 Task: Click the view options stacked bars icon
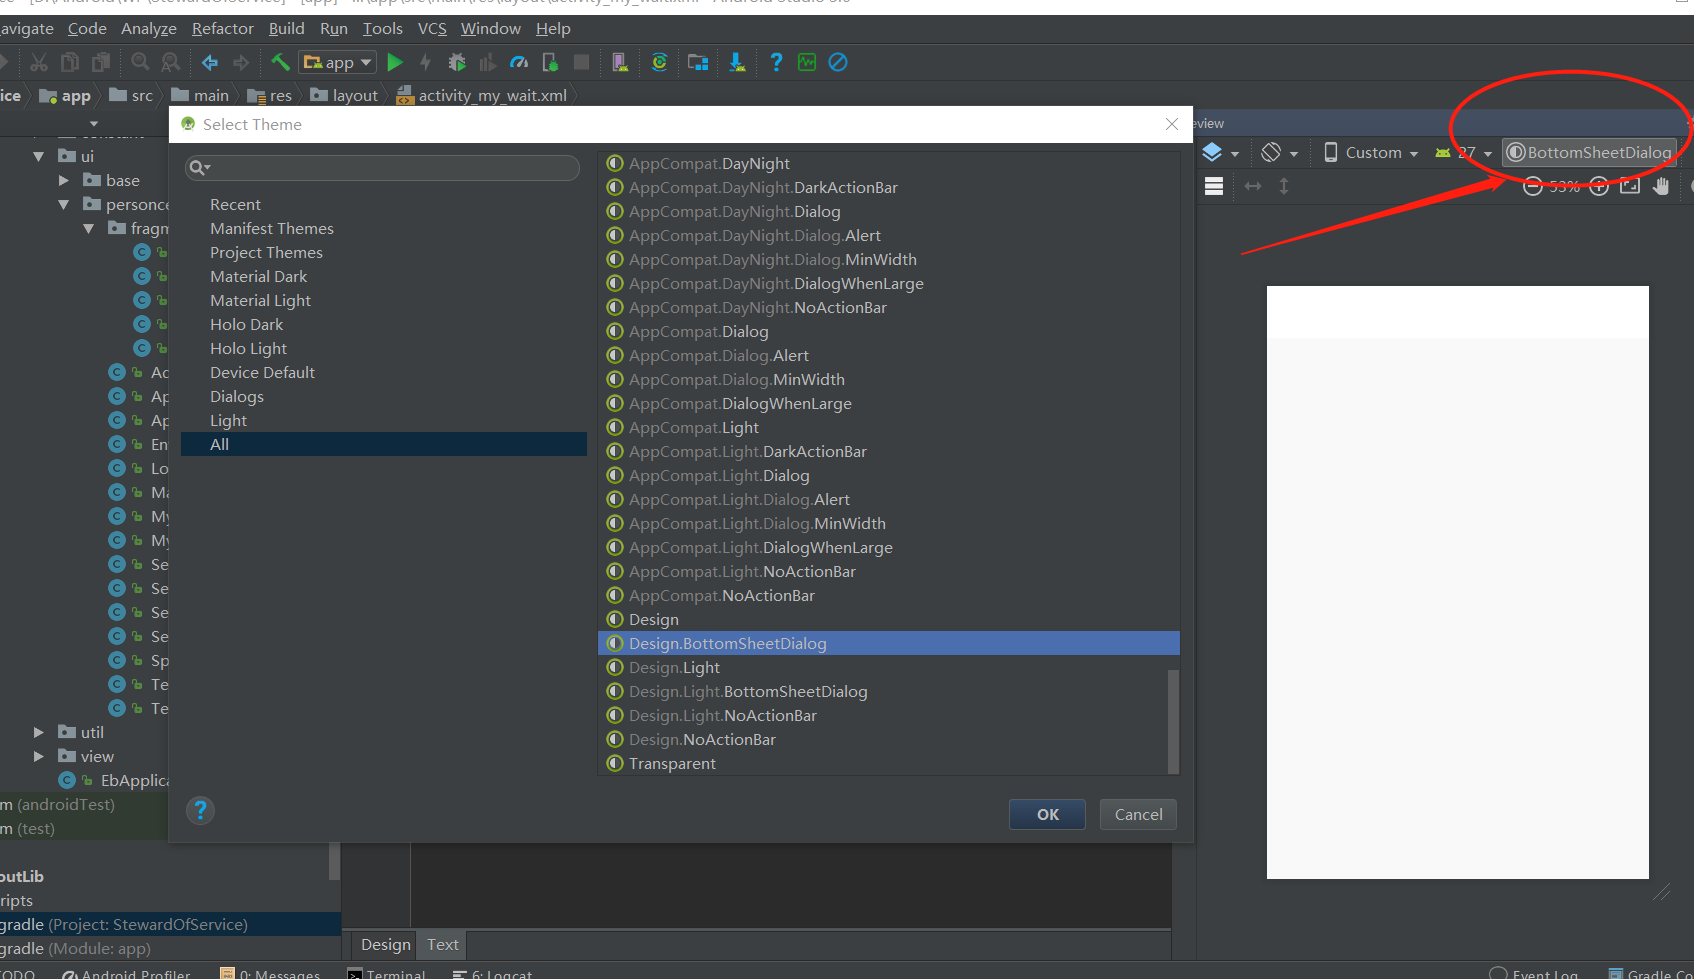click(x=1214, y=186)
